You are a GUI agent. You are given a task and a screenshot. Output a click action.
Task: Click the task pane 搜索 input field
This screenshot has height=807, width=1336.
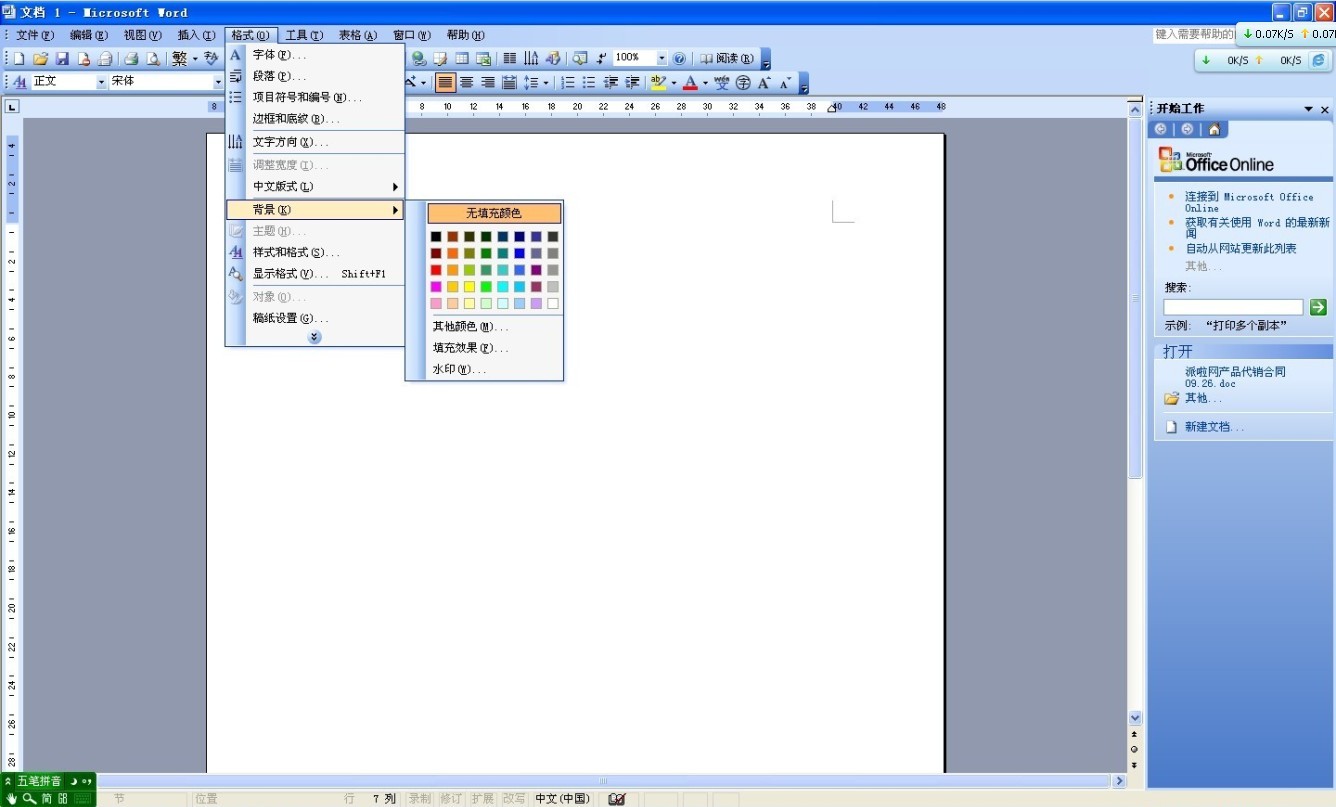pos(1233,307)
